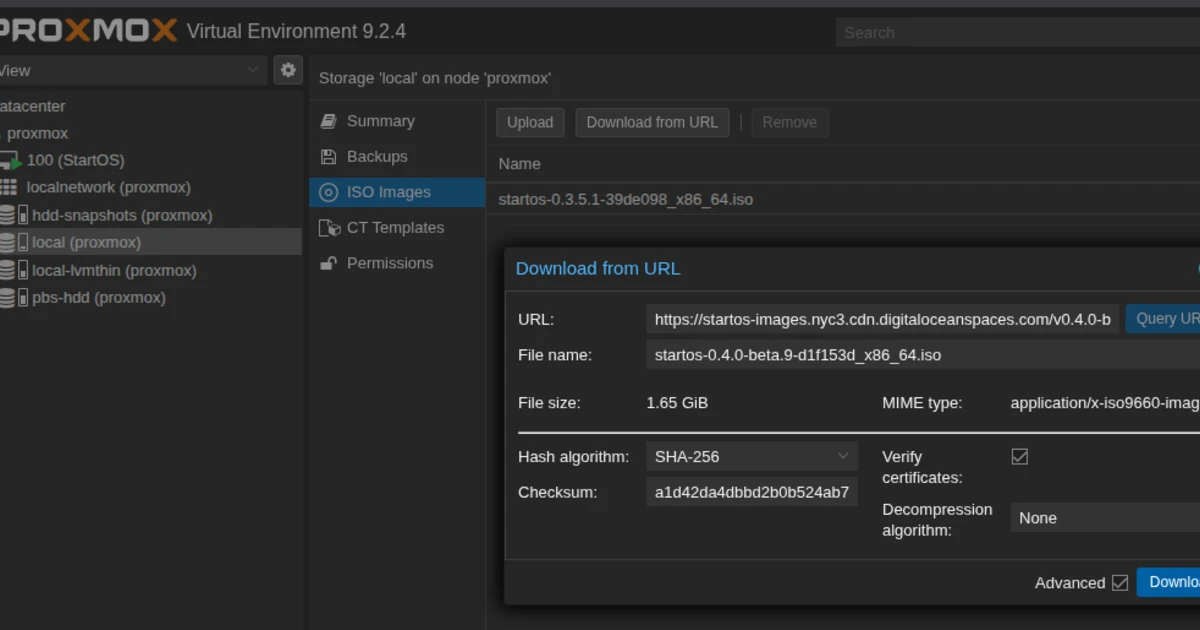Select localnetwork (proxmox) in the tree
1200x630 pixels.
pos(150,187)
